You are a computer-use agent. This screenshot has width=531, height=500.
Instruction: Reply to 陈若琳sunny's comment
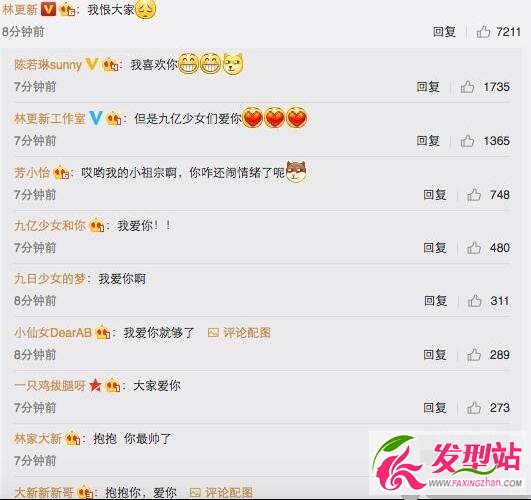pyautogui.click(x=428, y=87)
